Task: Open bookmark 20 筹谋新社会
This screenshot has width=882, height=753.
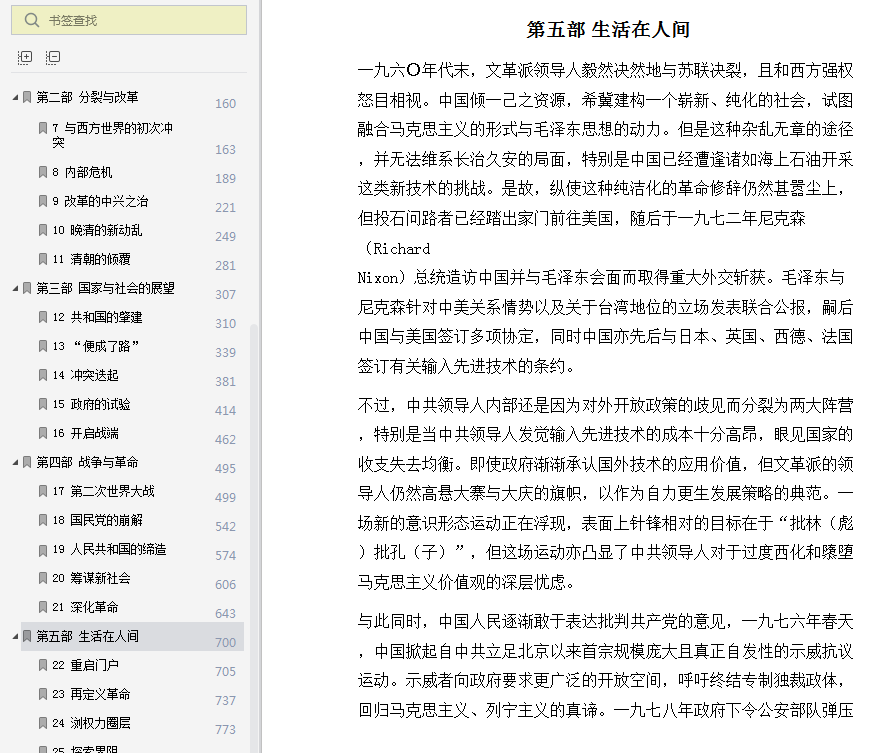Action: pos(91,578)
